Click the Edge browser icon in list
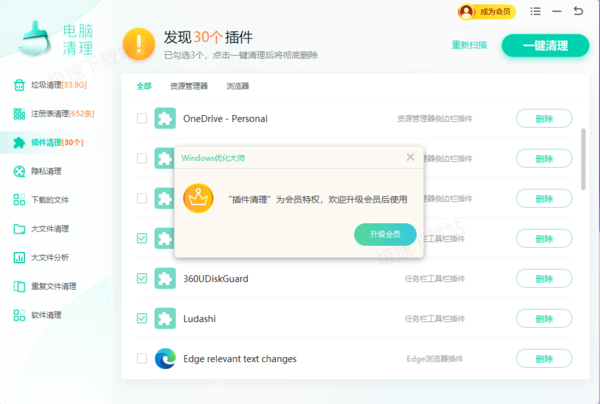The width and height of the screenshot is (600, 404). pos(165,358)
